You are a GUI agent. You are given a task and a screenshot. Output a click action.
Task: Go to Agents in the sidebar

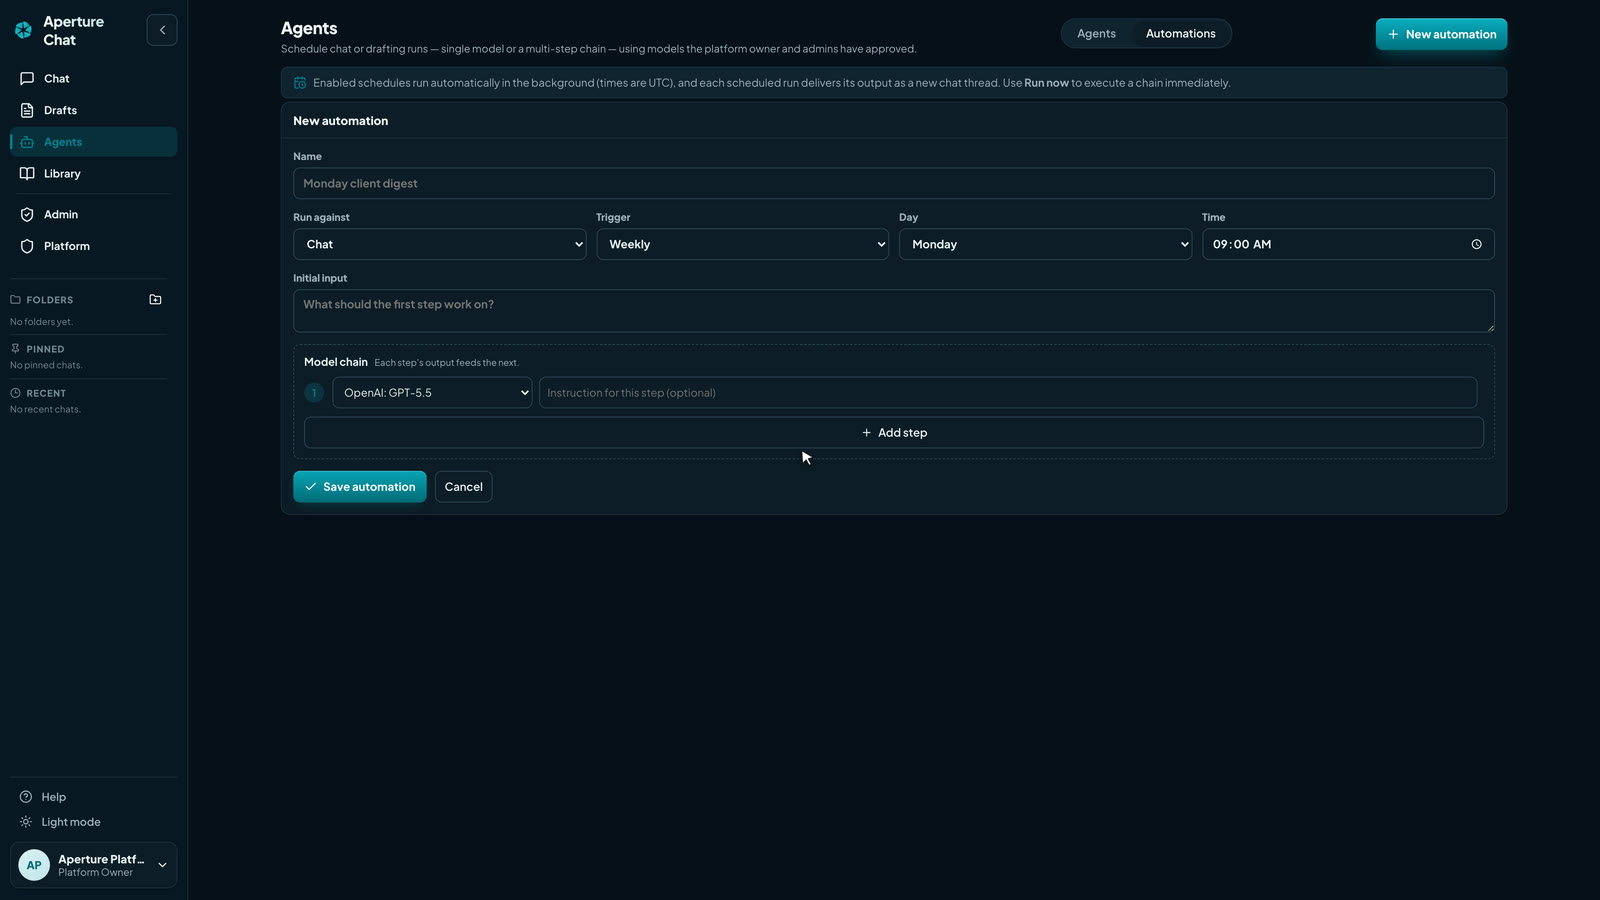tap(93, 142)
